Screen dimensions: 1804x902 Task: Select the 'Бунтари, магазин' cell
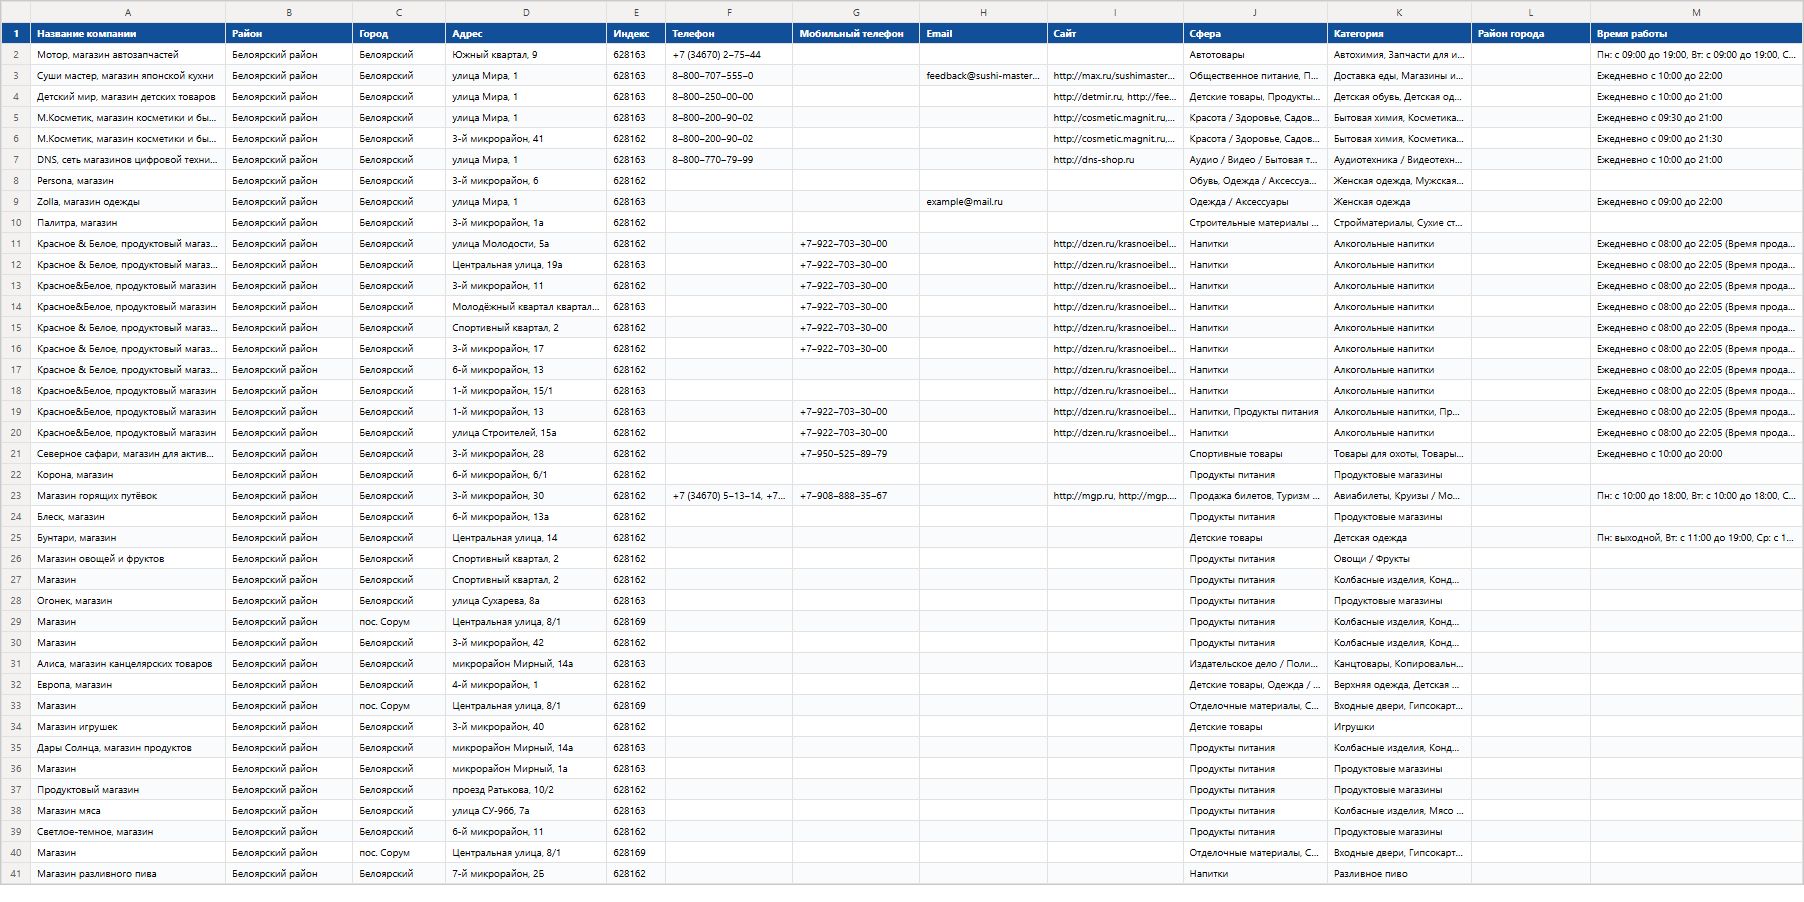tap(128, 538)
